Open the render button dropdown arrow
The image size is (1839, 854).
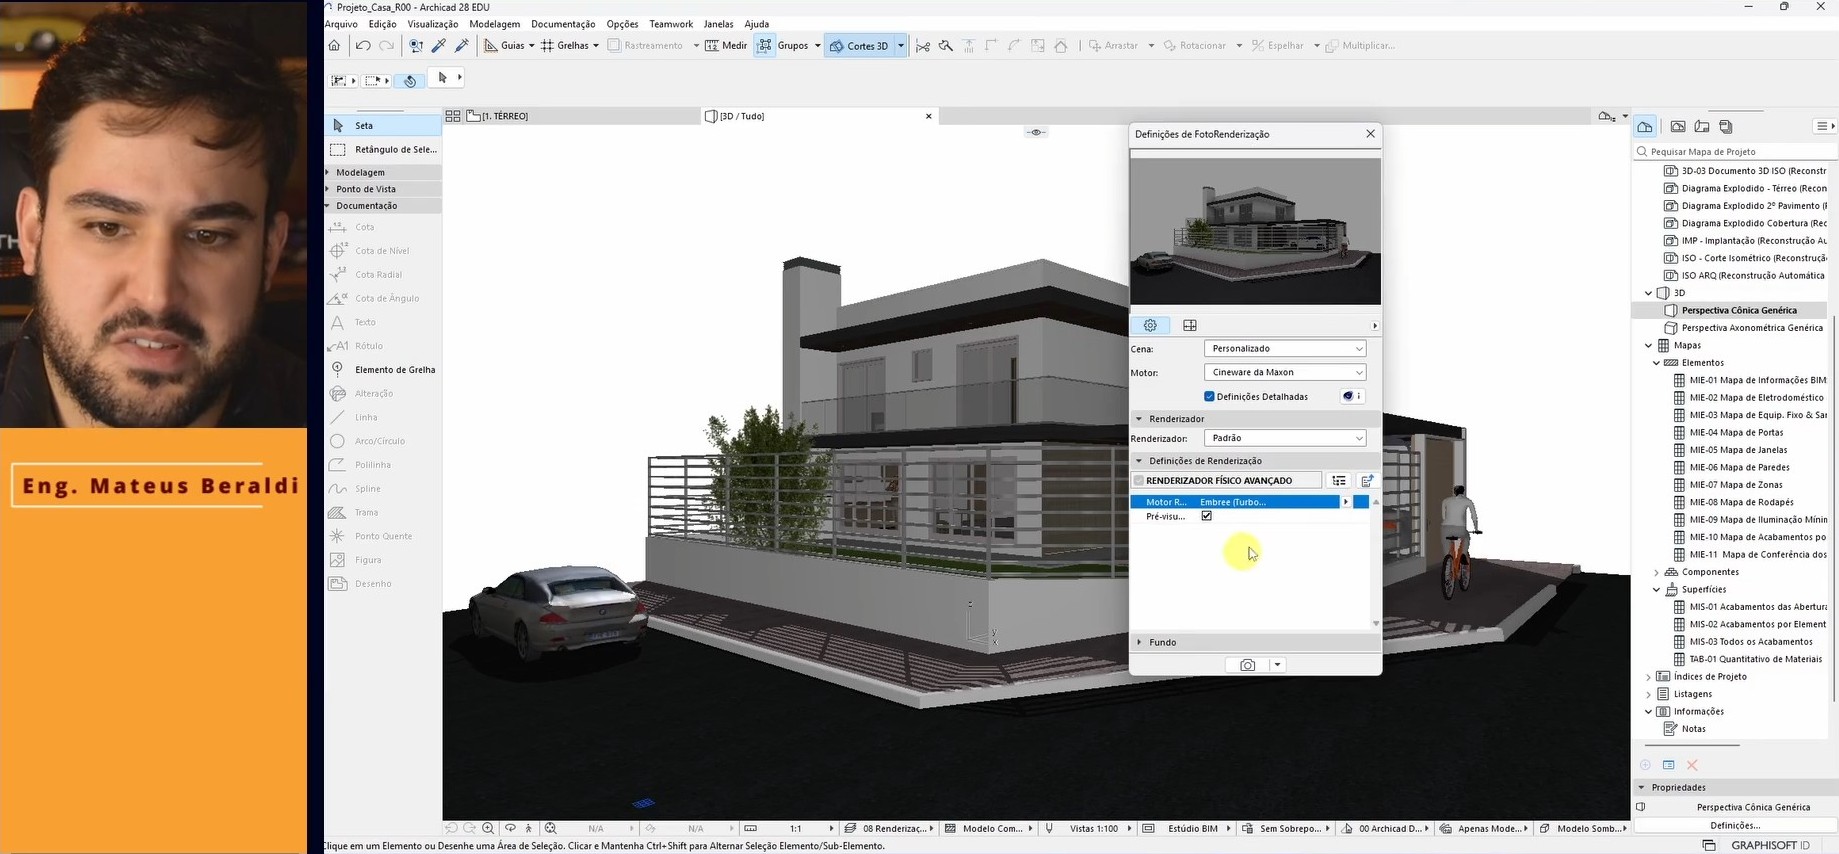tap(1277, 665)
